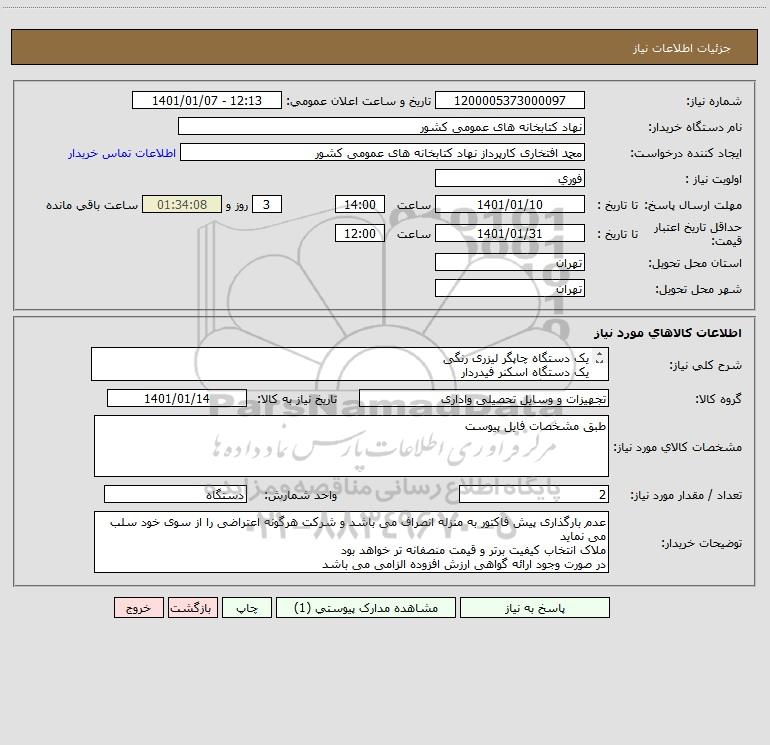Click the 'خروج' exit button
770x745 pixels.
pos(138,608)
